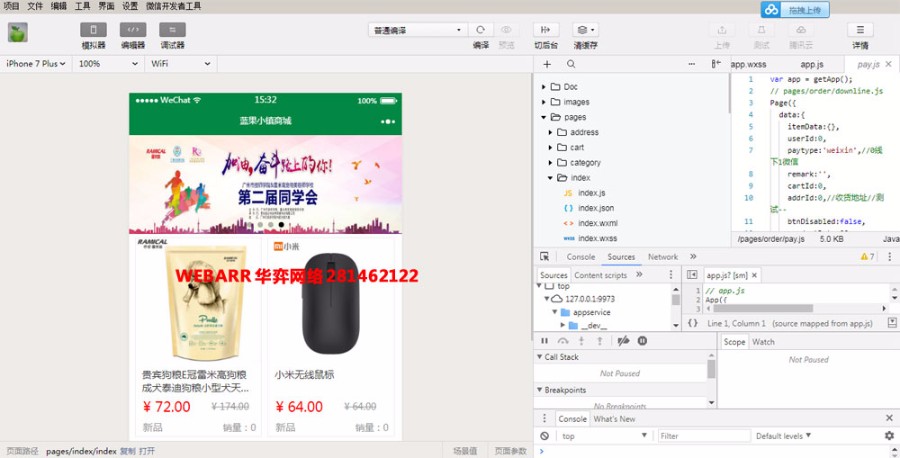Click the deactivate breakpoints icon
This screenshot has height=458, width=900.
623,341
